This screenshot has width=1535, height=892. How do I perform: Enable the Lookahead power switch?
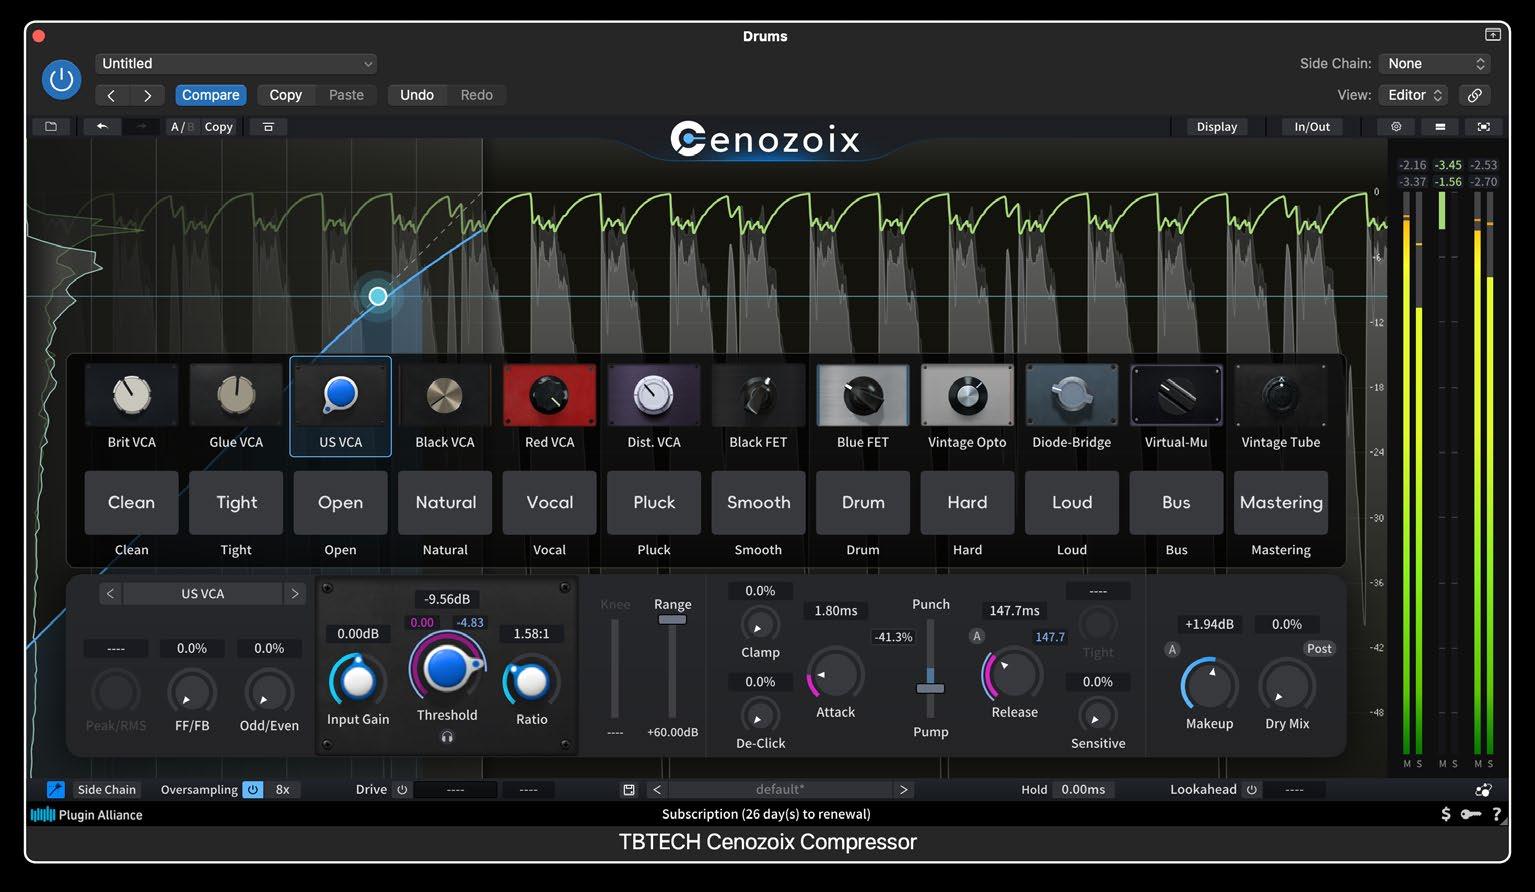click(x=1251, y=790)
